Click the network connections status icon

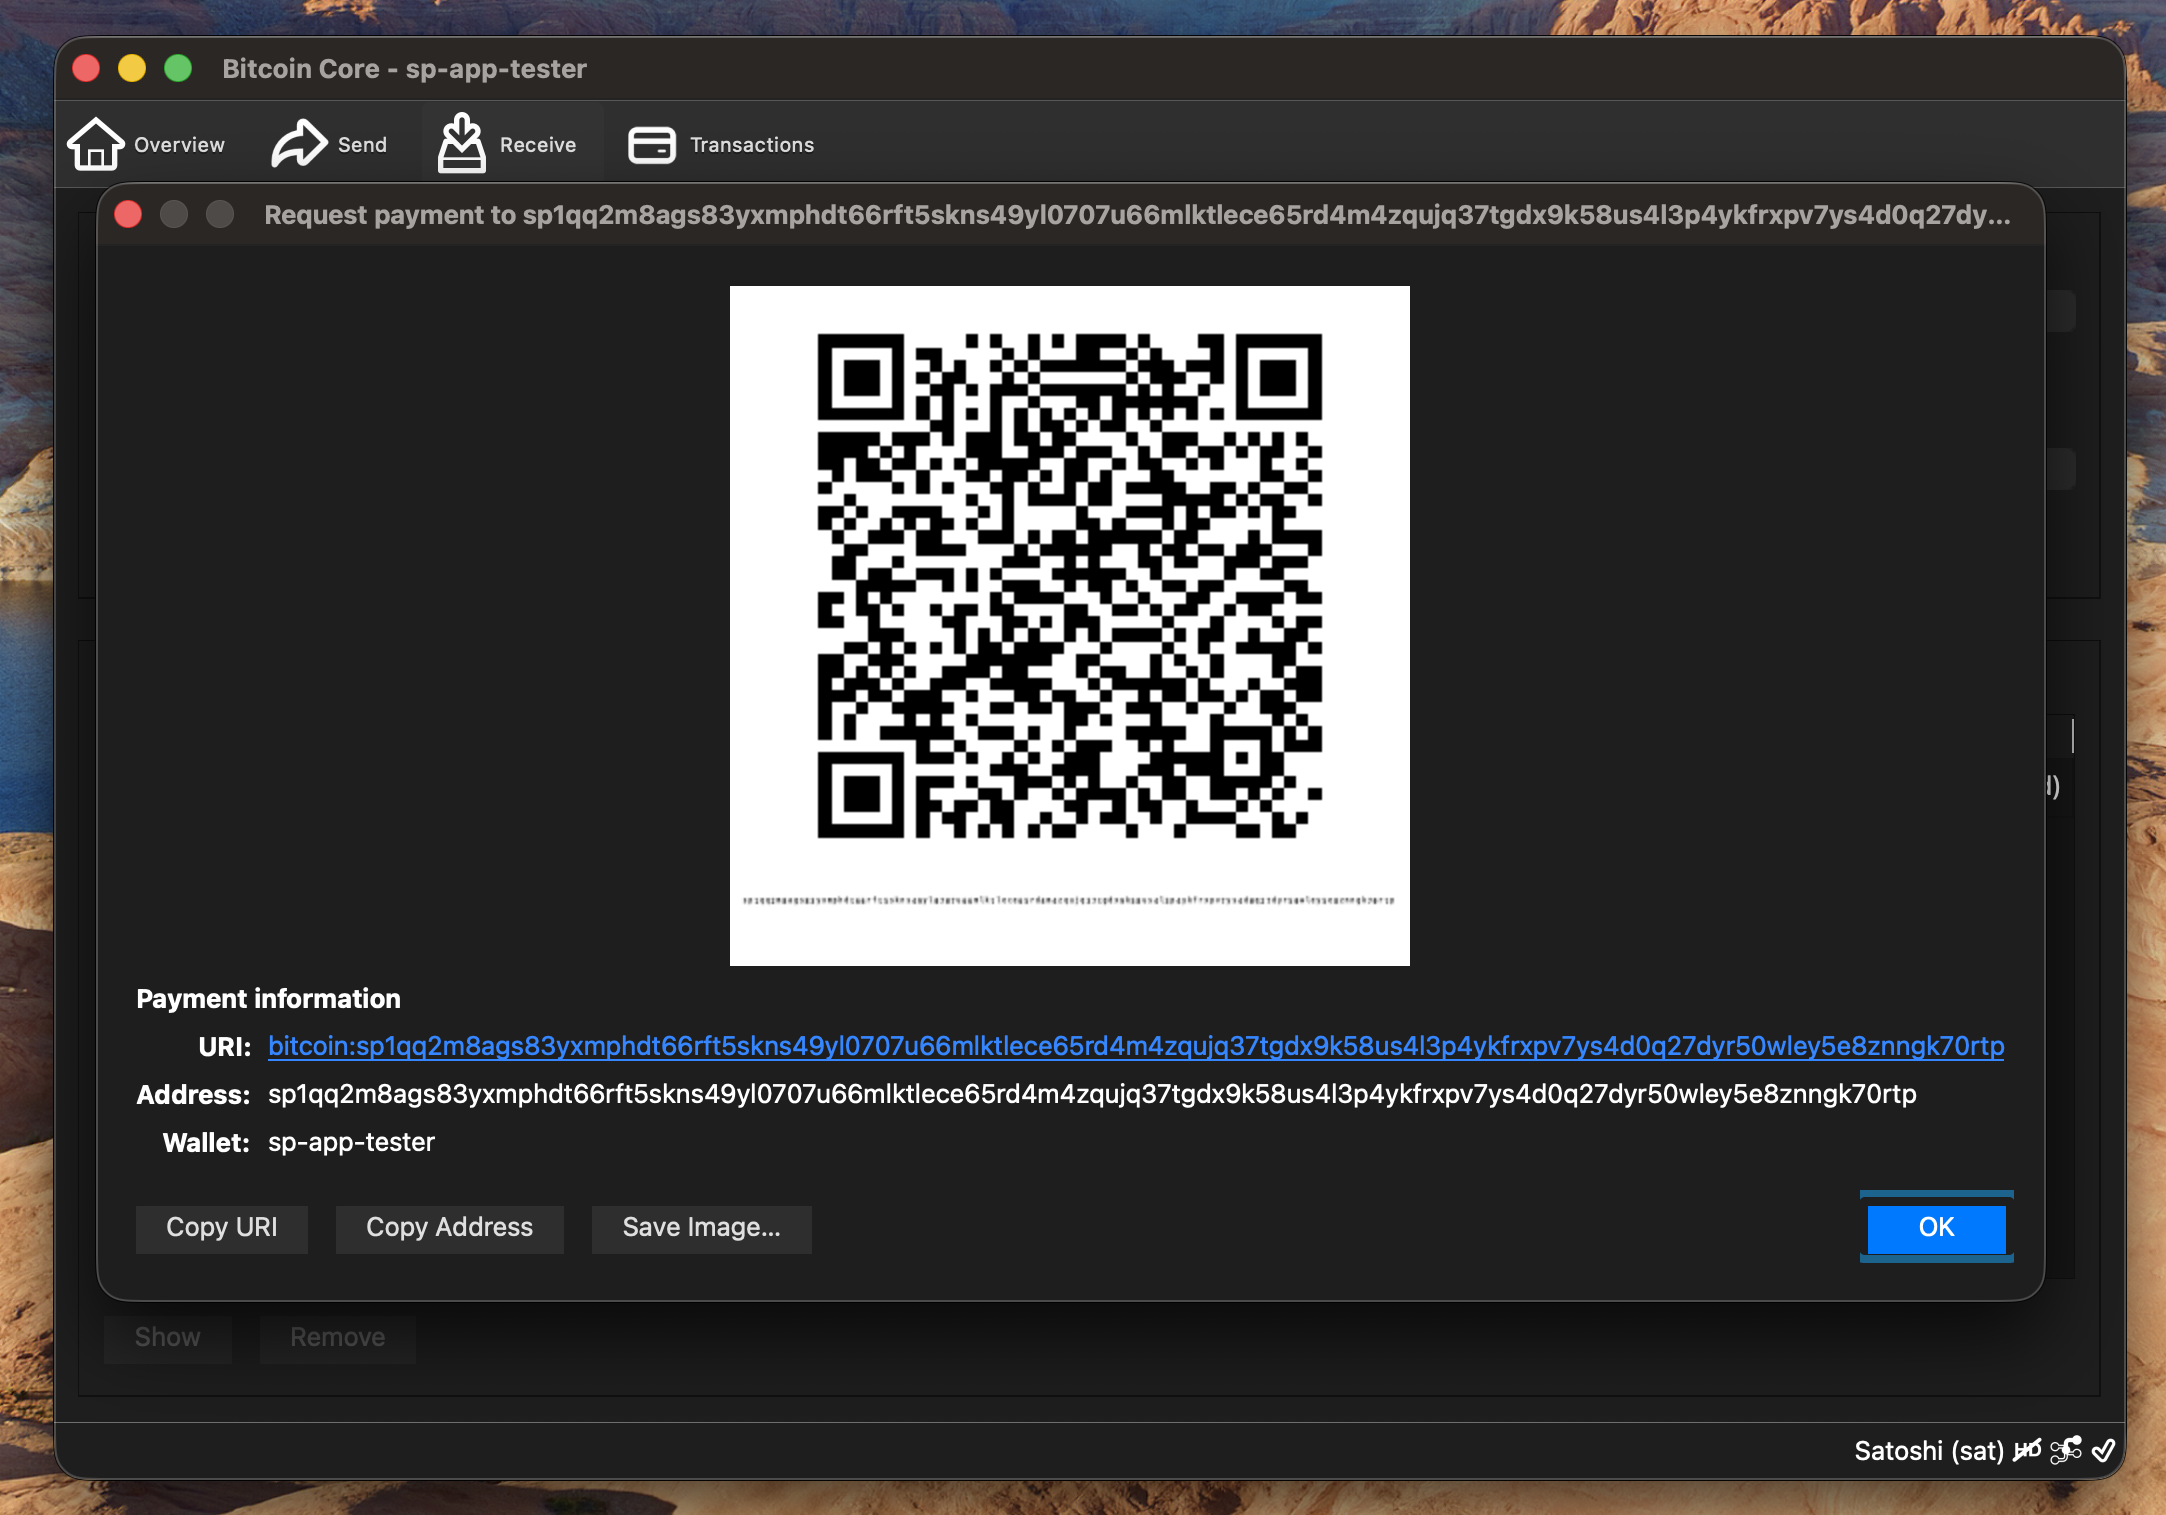[x=2066, y=1450]
